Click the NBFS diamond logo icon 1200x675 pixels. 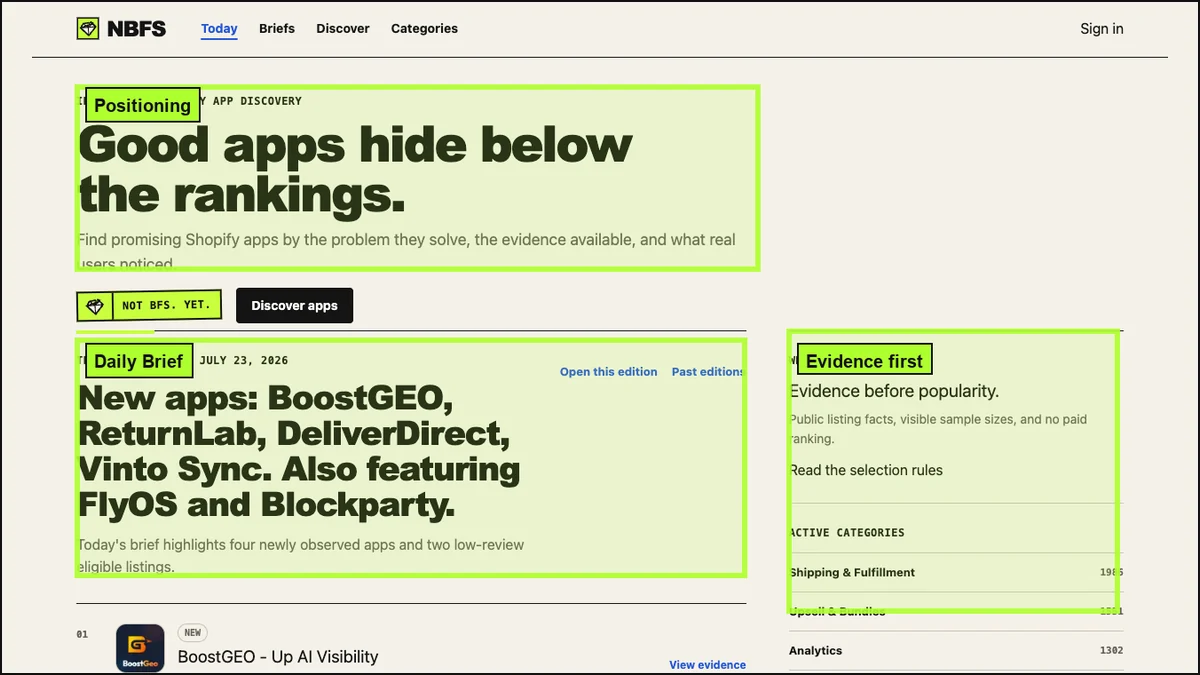pyautogui.click(x=88, y=29)
